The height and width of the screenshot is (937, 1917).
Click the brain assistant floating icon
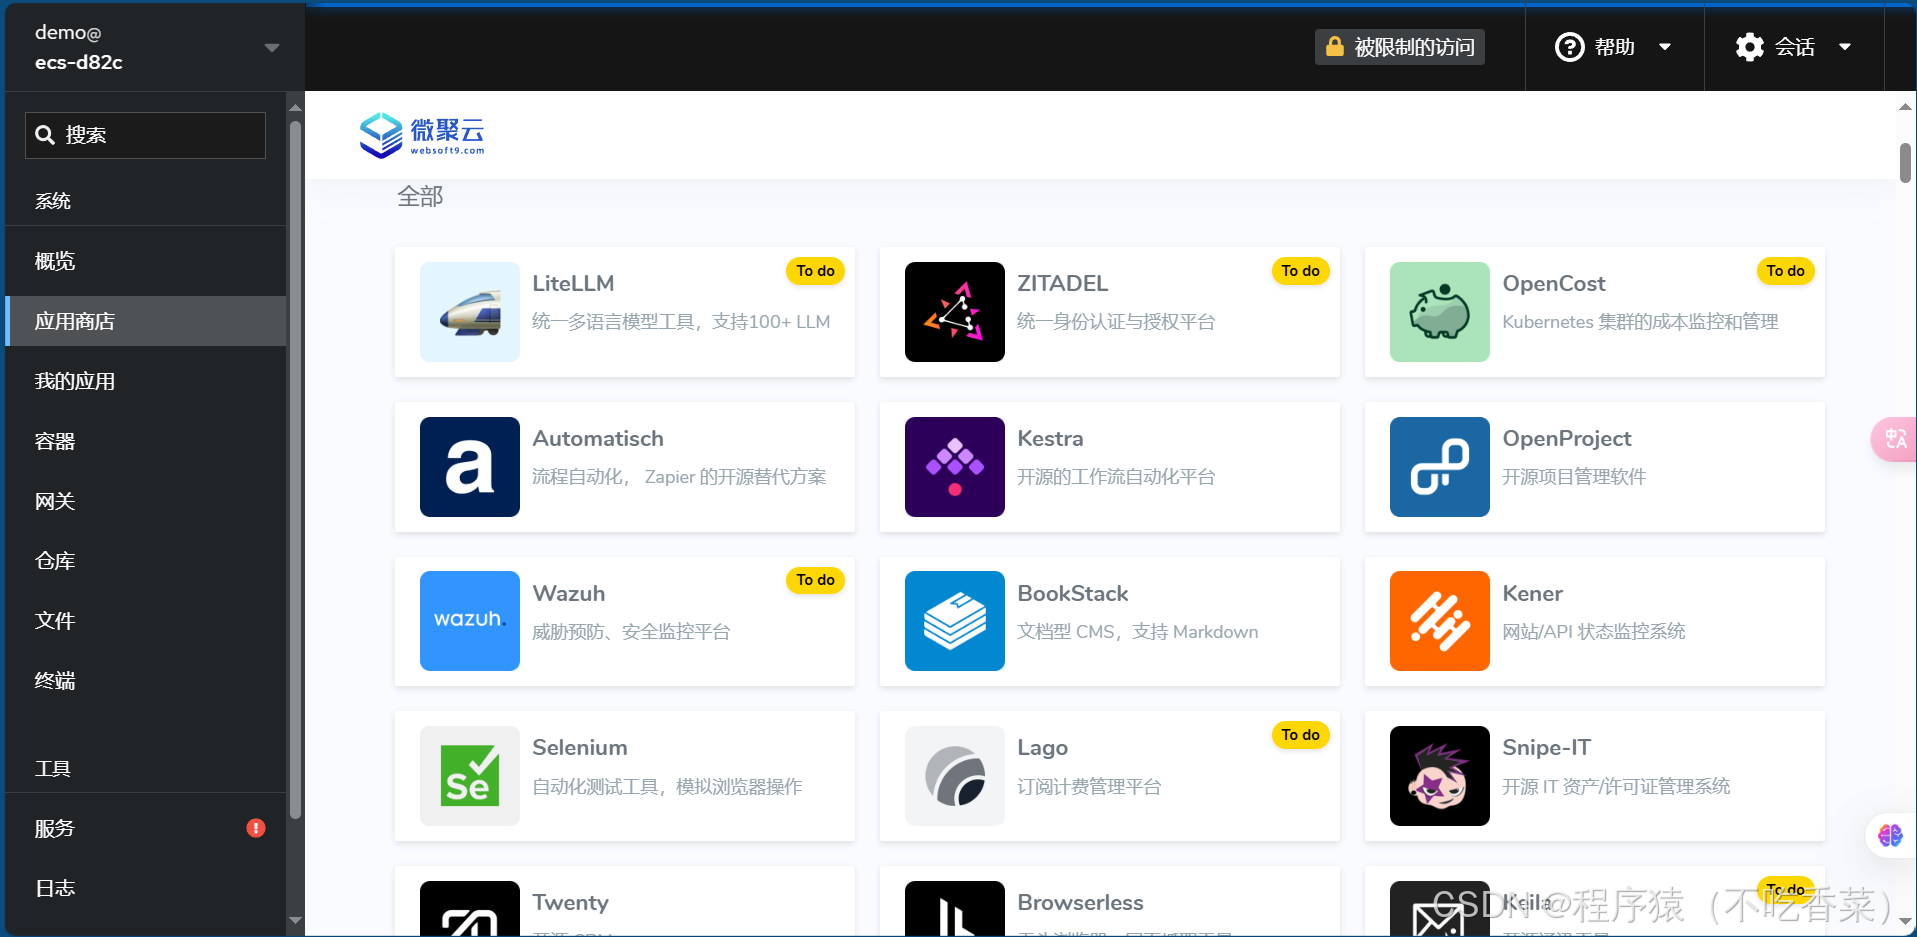(1890, 835)
